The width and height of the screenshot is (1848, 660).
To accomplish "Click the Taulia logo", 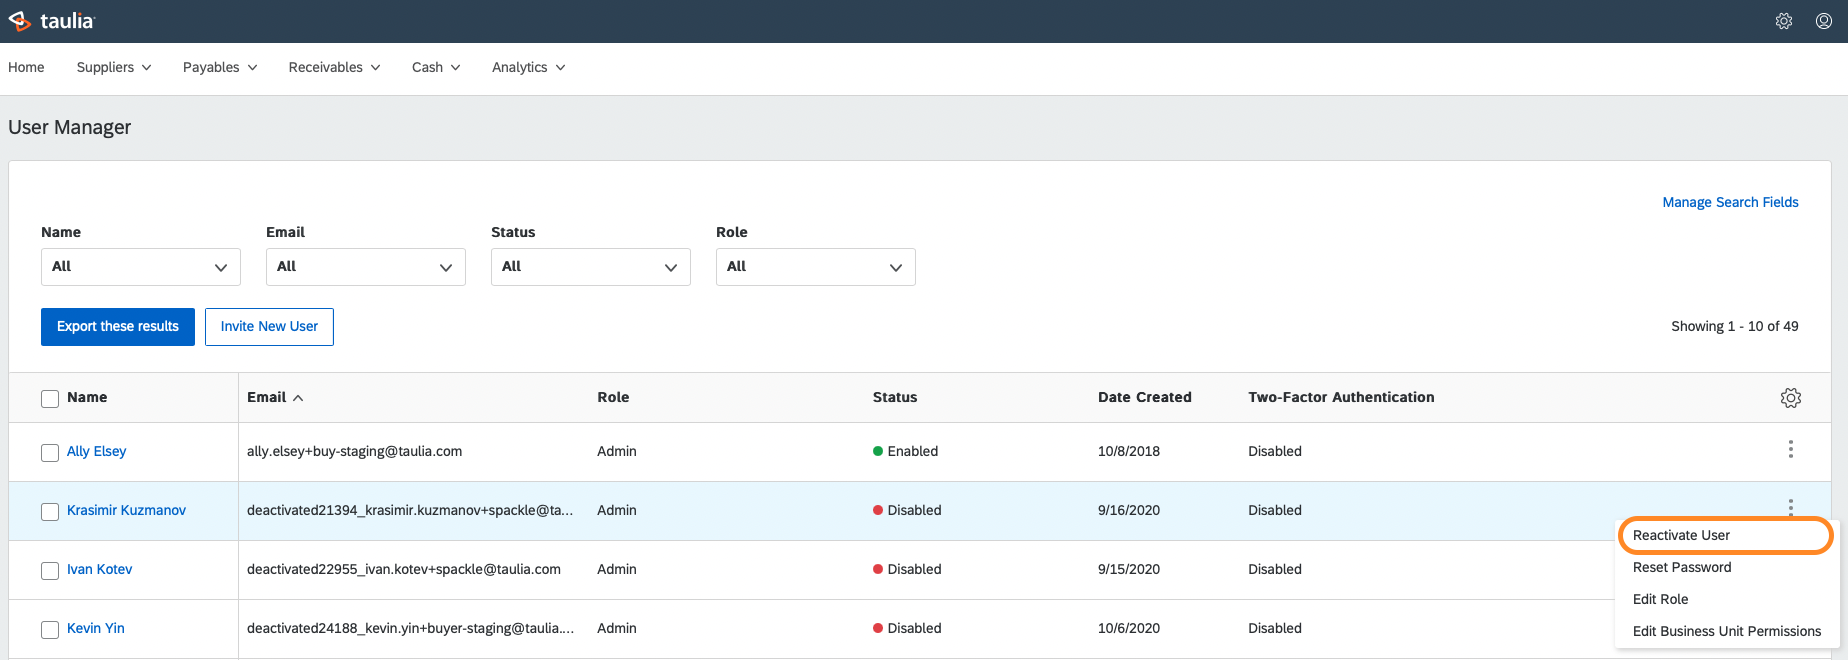I will click(52, 21).
